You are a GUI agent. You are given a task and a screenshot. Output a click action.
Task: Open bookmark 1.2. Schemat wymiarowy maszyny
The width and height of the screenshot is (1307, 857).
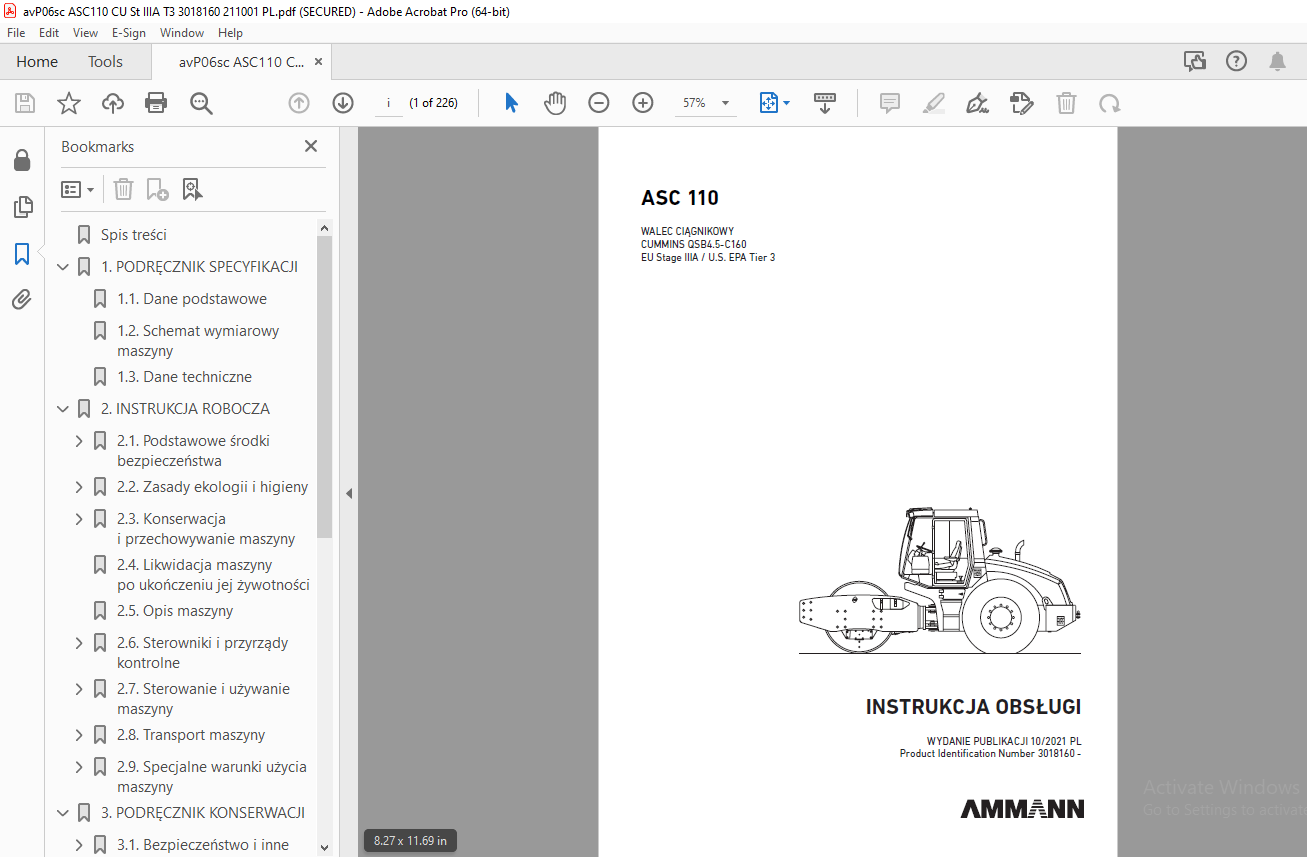tap(198, 341)
